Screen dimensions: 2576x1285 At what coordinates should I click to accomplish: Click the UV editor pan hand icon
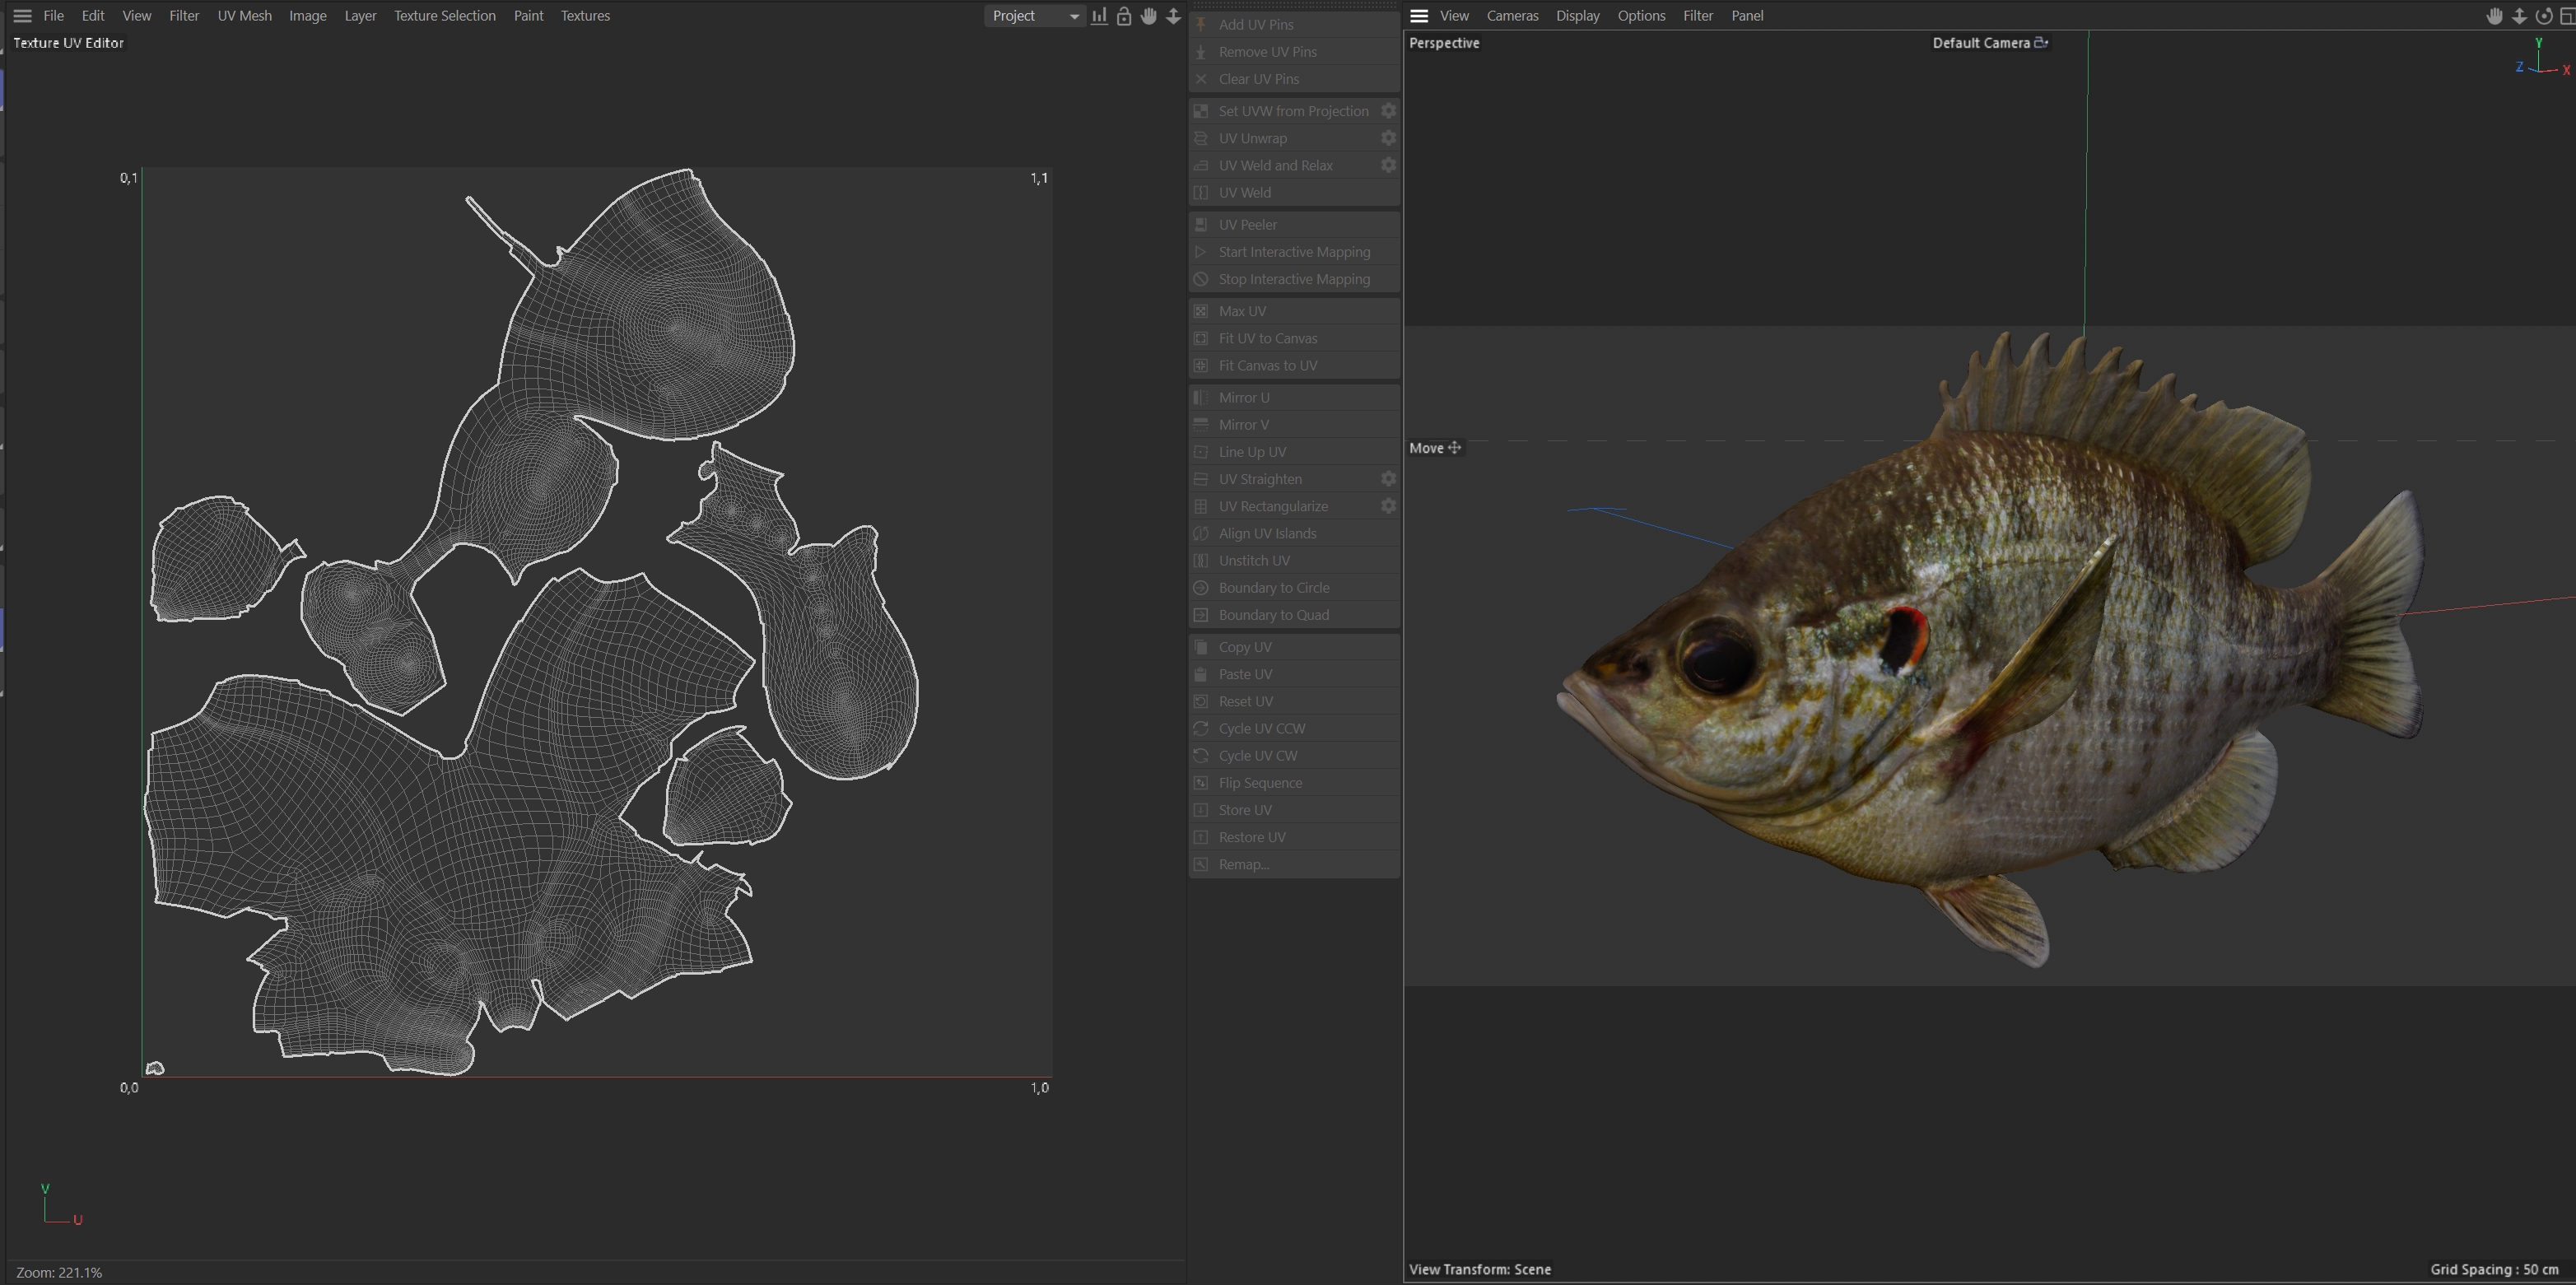coord(1149,16)
